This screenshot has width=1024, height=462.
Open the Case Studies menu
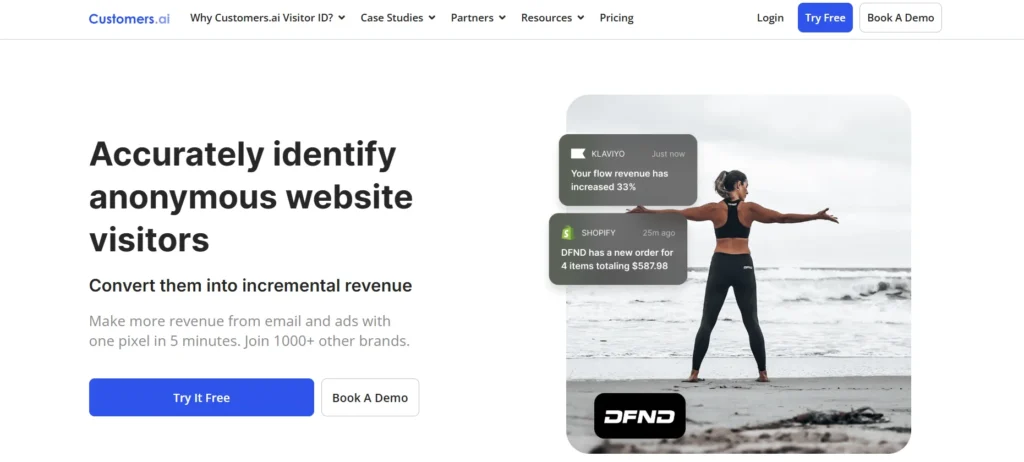click(392, 18)
